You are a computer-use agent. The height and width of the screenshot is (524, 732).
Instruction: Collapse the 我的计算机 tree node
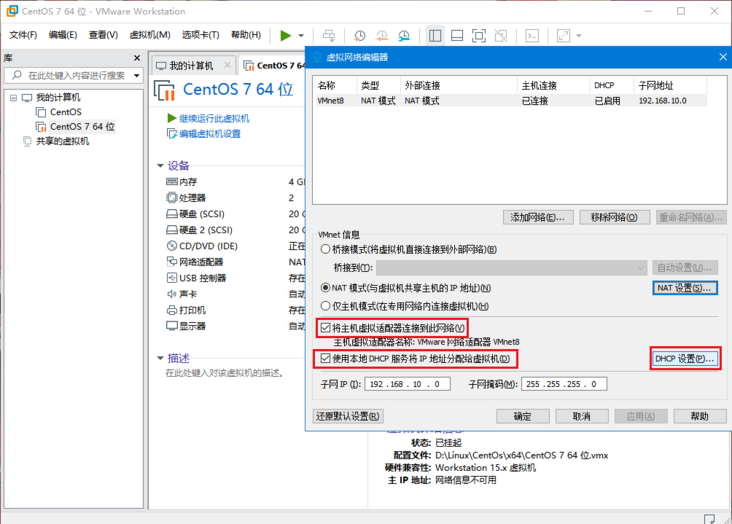(14, 98)
